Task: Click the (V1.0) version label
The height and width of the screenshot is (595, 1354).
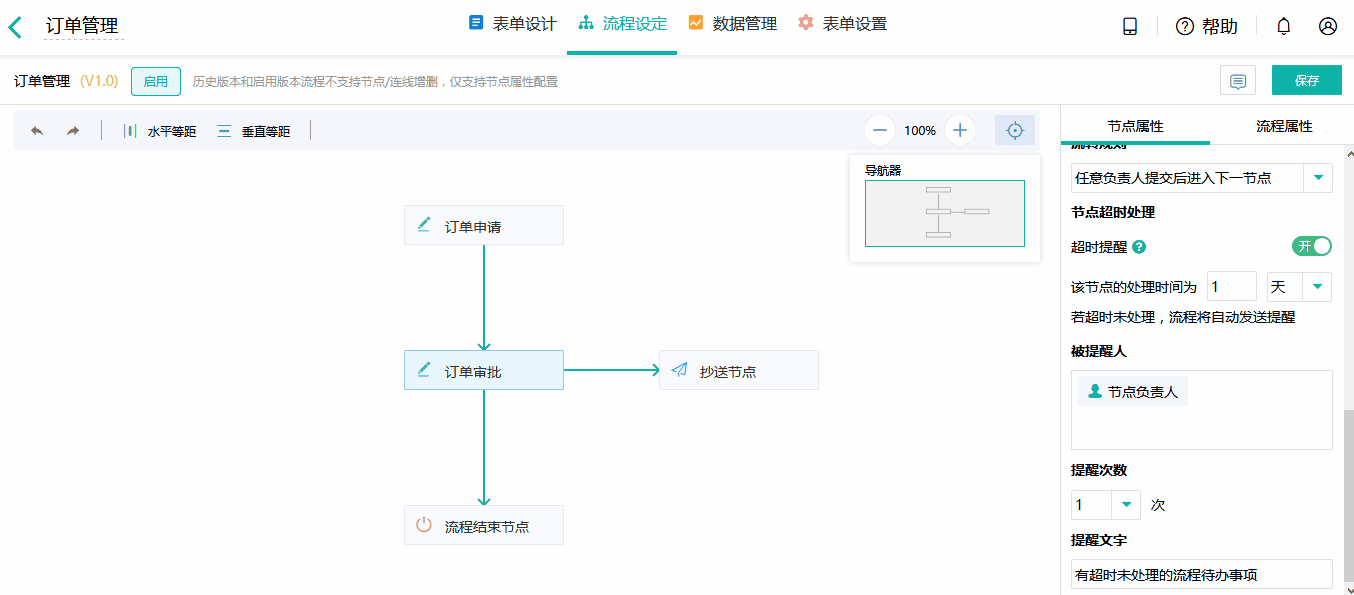Action: pyautogui.click(x=99, y=81)
